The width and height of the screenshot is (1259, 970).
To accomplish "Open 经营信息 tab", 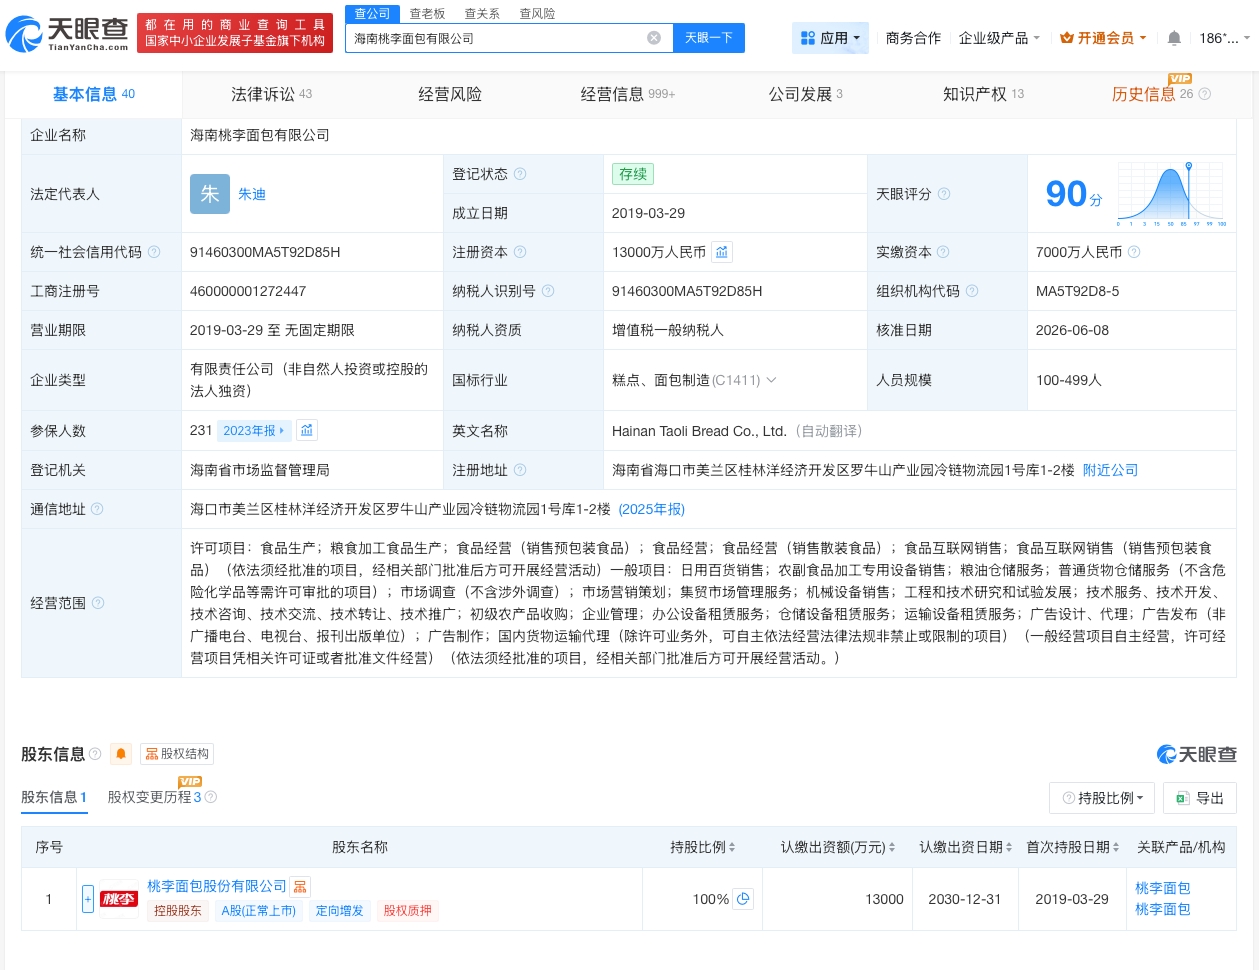I will tap(628, 94).
